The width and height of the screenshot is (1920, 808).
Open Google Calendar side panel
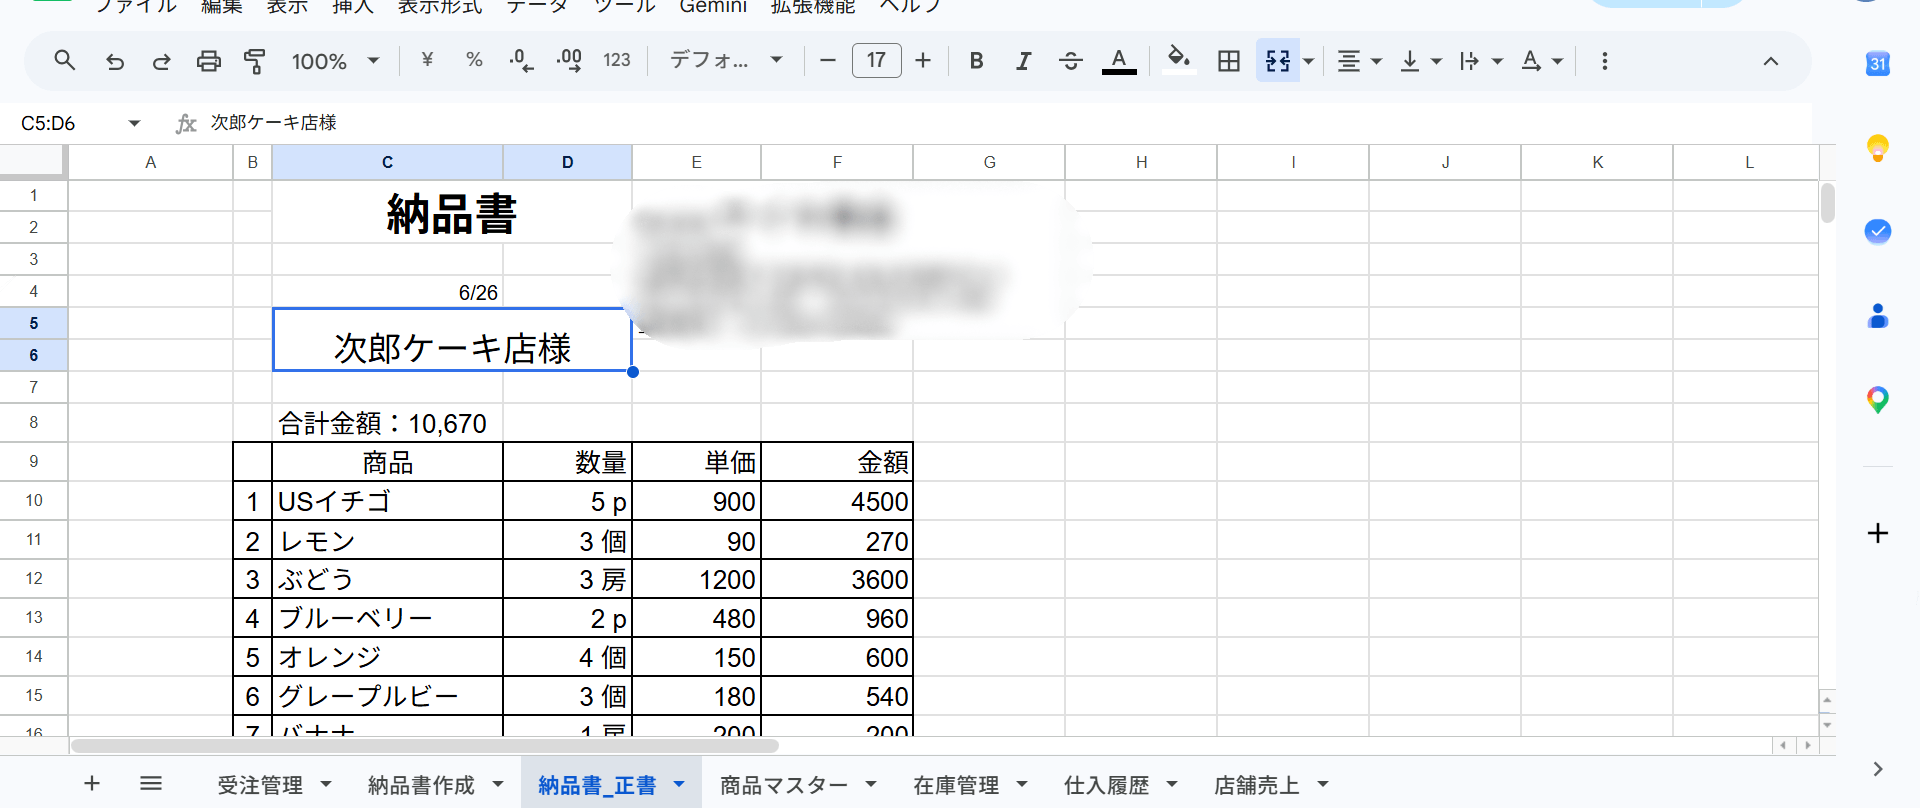pos(1877,63)
